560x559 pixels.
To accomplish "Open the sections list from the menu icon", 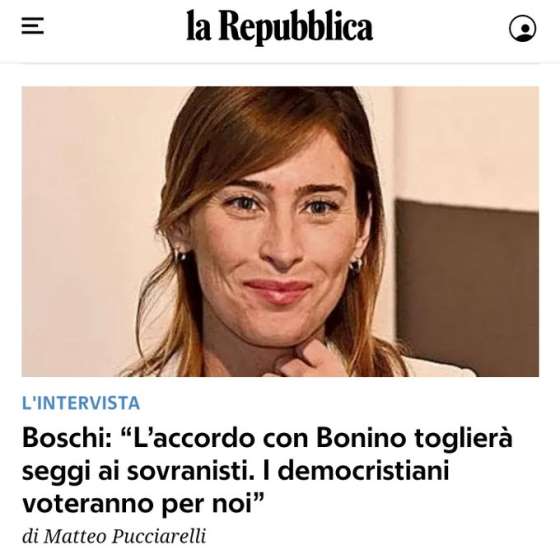I will [x=32, y=26].
